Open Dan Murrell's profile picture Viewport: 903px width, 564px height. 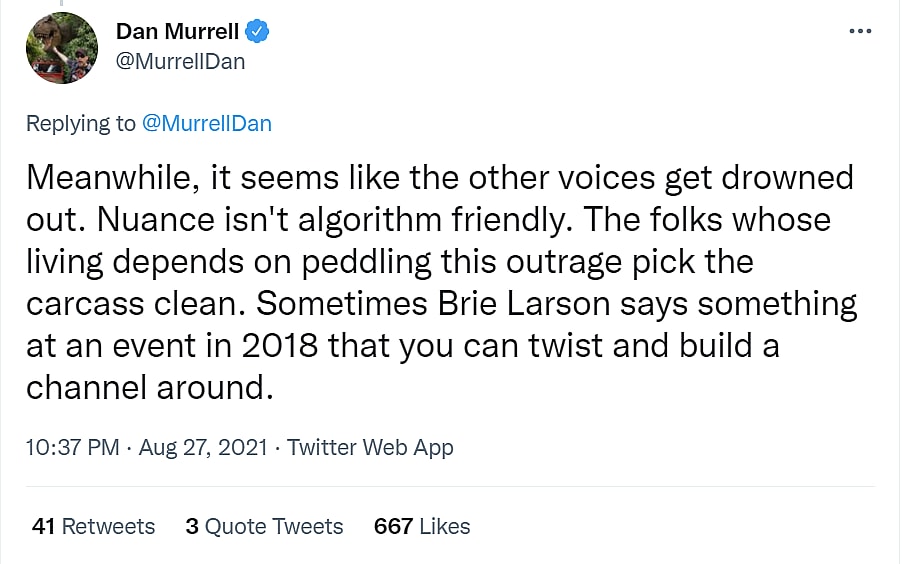click(61, 48)
